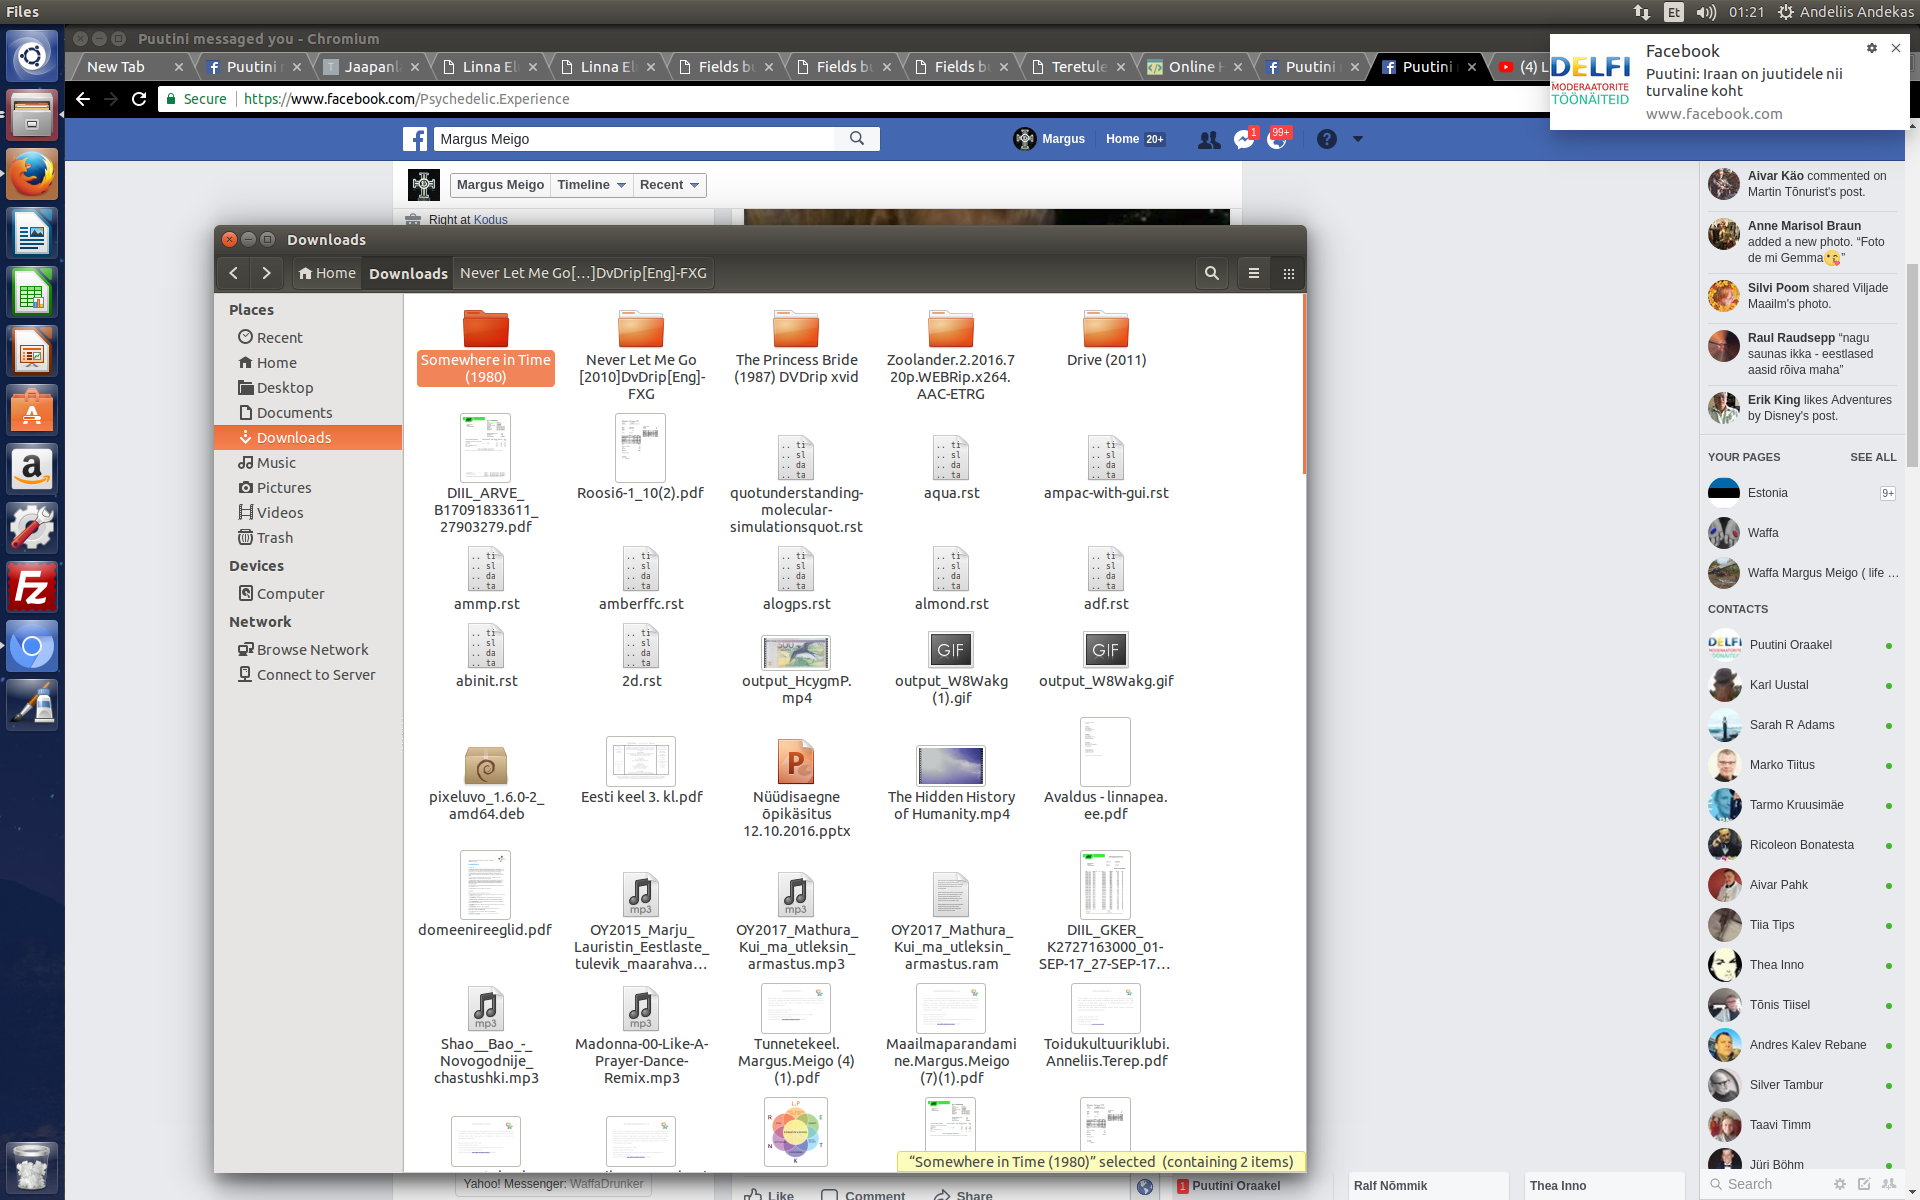Viewport: 1920px width, 1200px height.
Task: Go forward in Downloads file manager
Action: point(266,273)
